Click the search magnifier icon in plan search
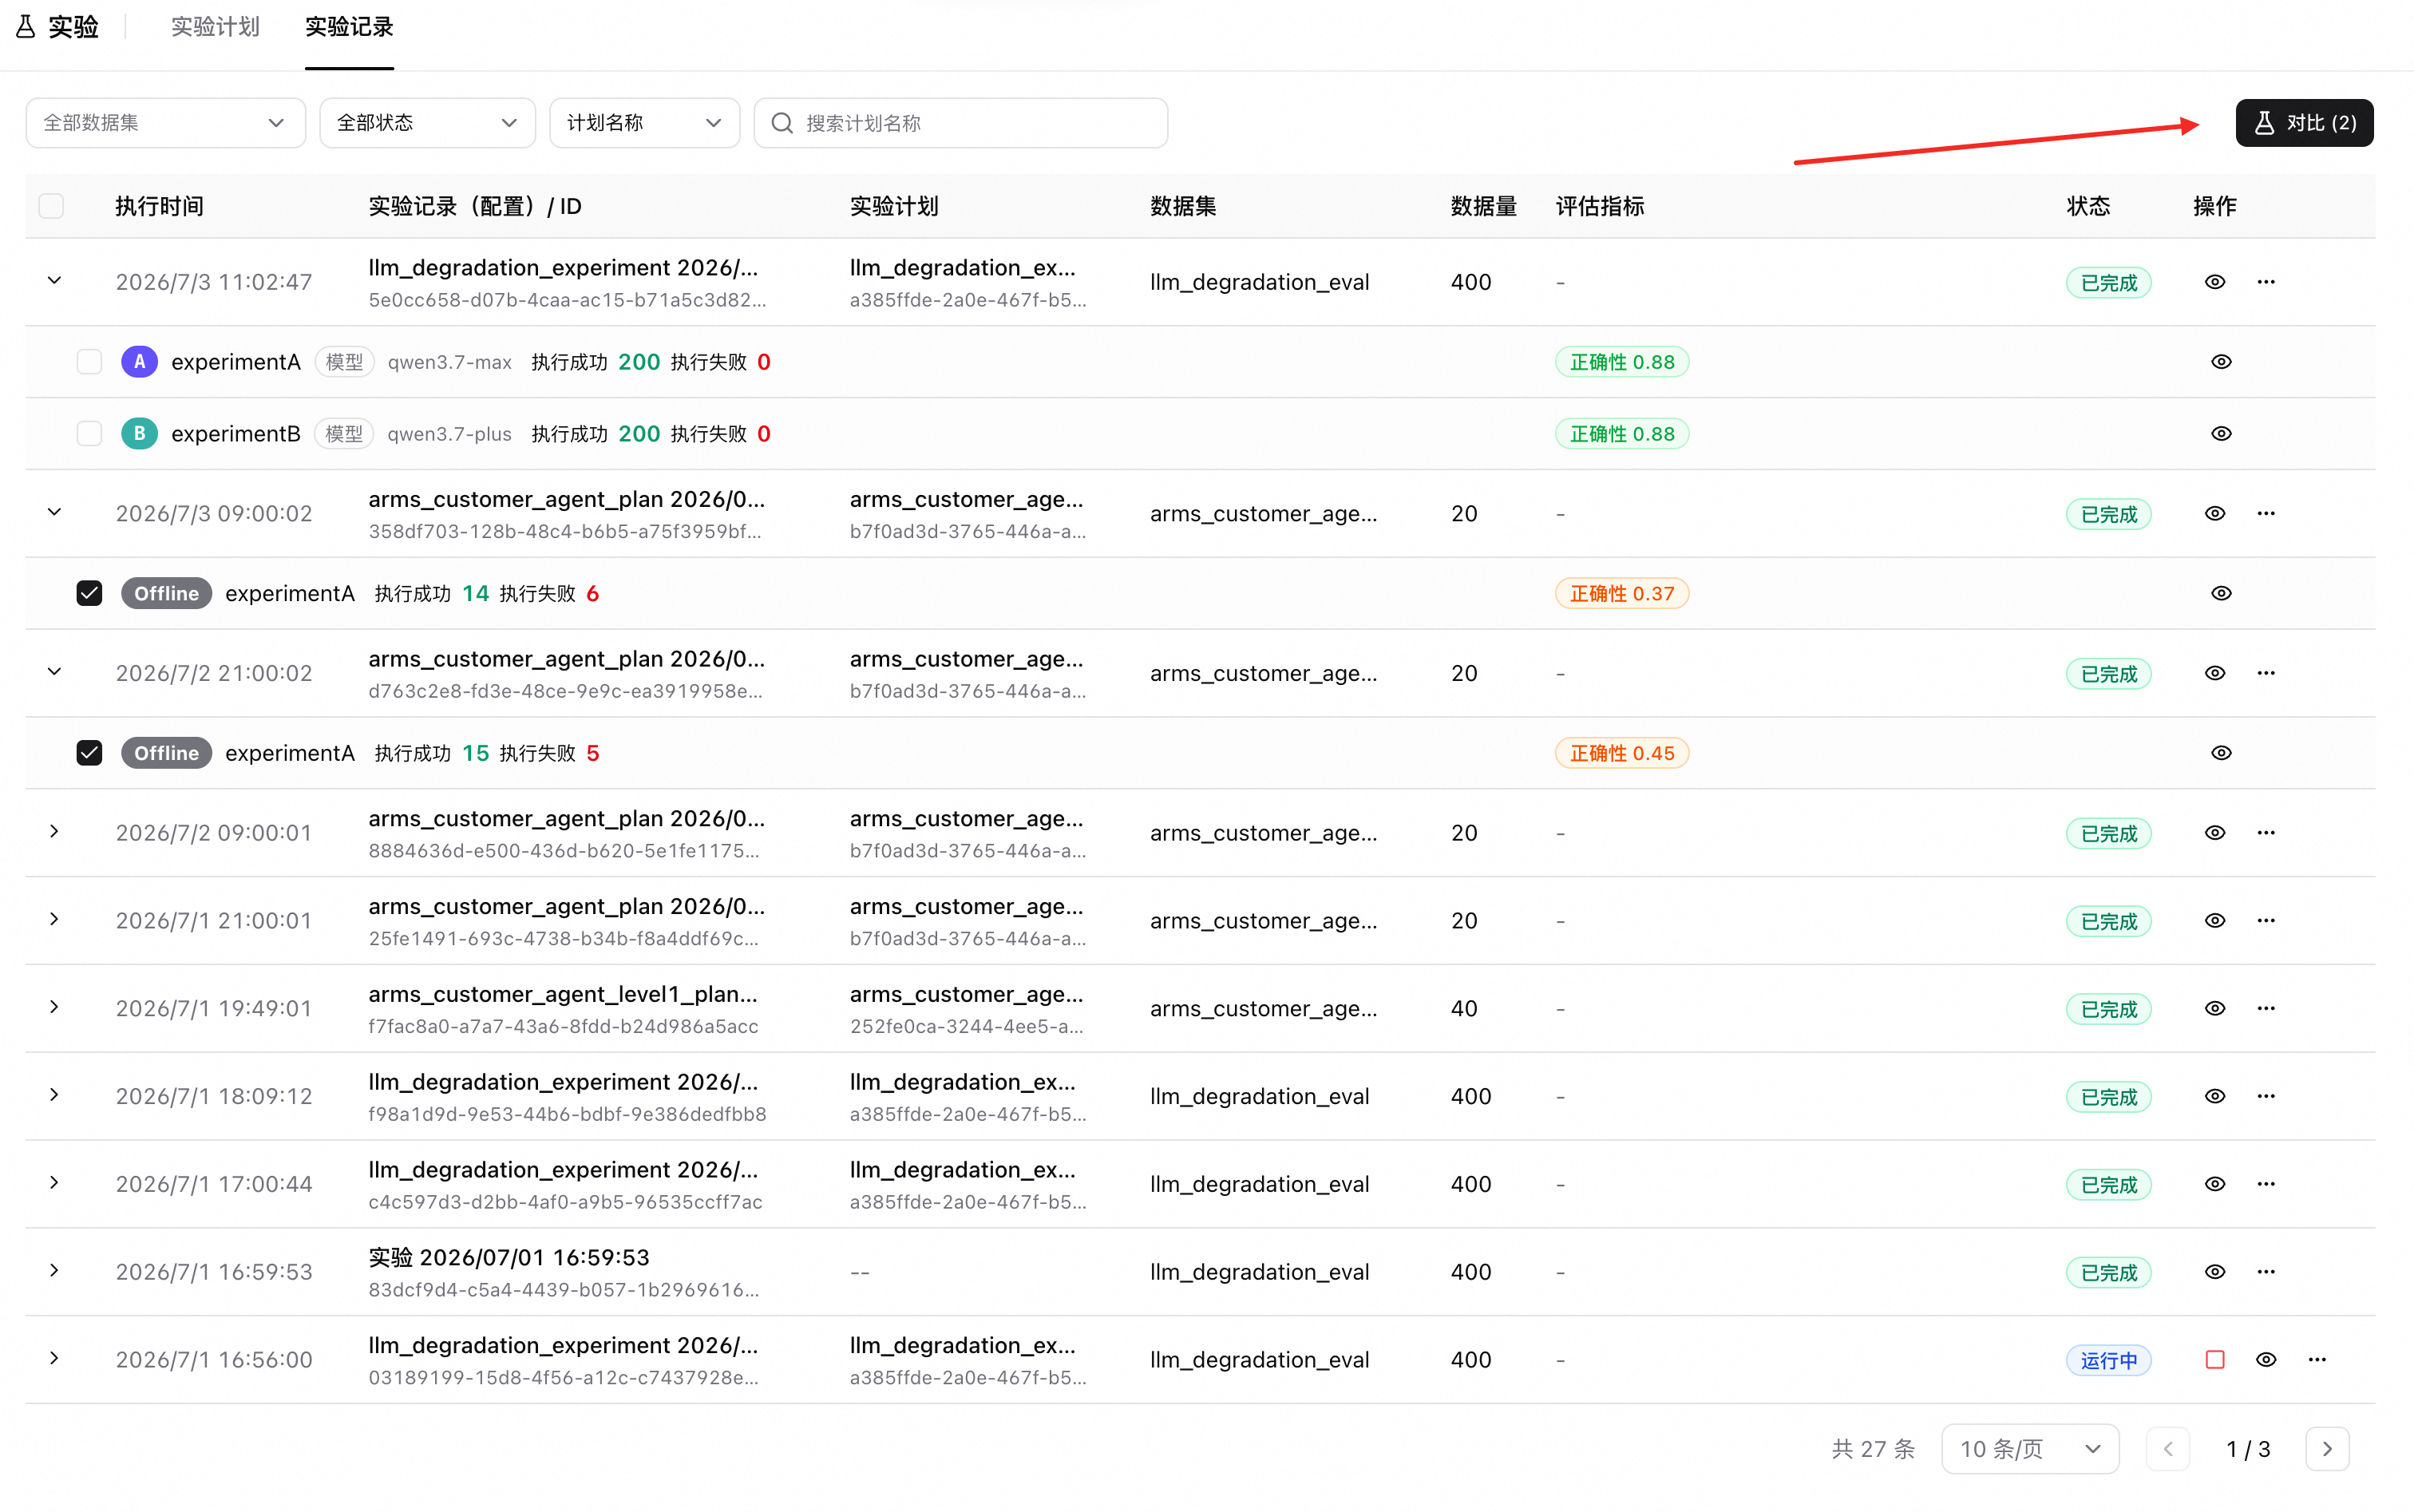 (782, 123)
